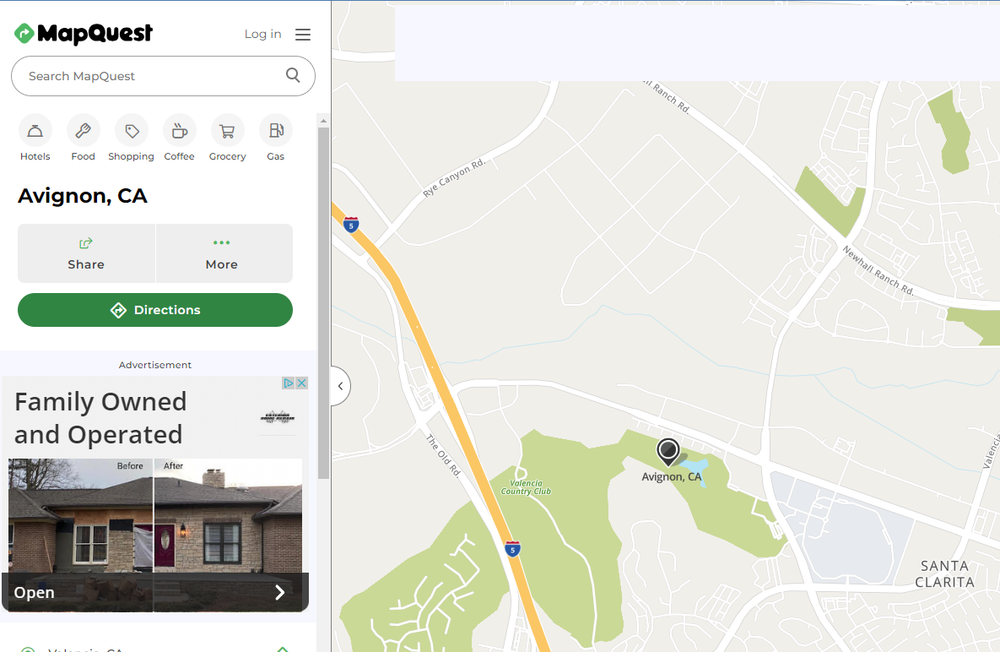
Task: Click the sidebar scrollbar up arrow
Action: tap(323, 120)
